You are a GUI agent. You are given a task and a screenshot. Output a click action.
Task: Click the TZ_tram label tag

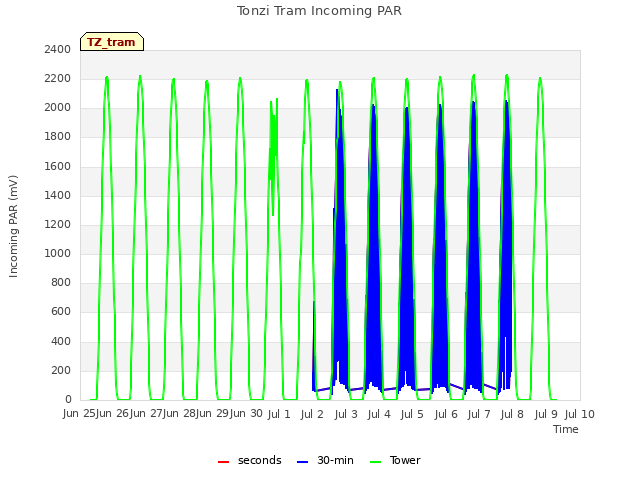(112, 42)
